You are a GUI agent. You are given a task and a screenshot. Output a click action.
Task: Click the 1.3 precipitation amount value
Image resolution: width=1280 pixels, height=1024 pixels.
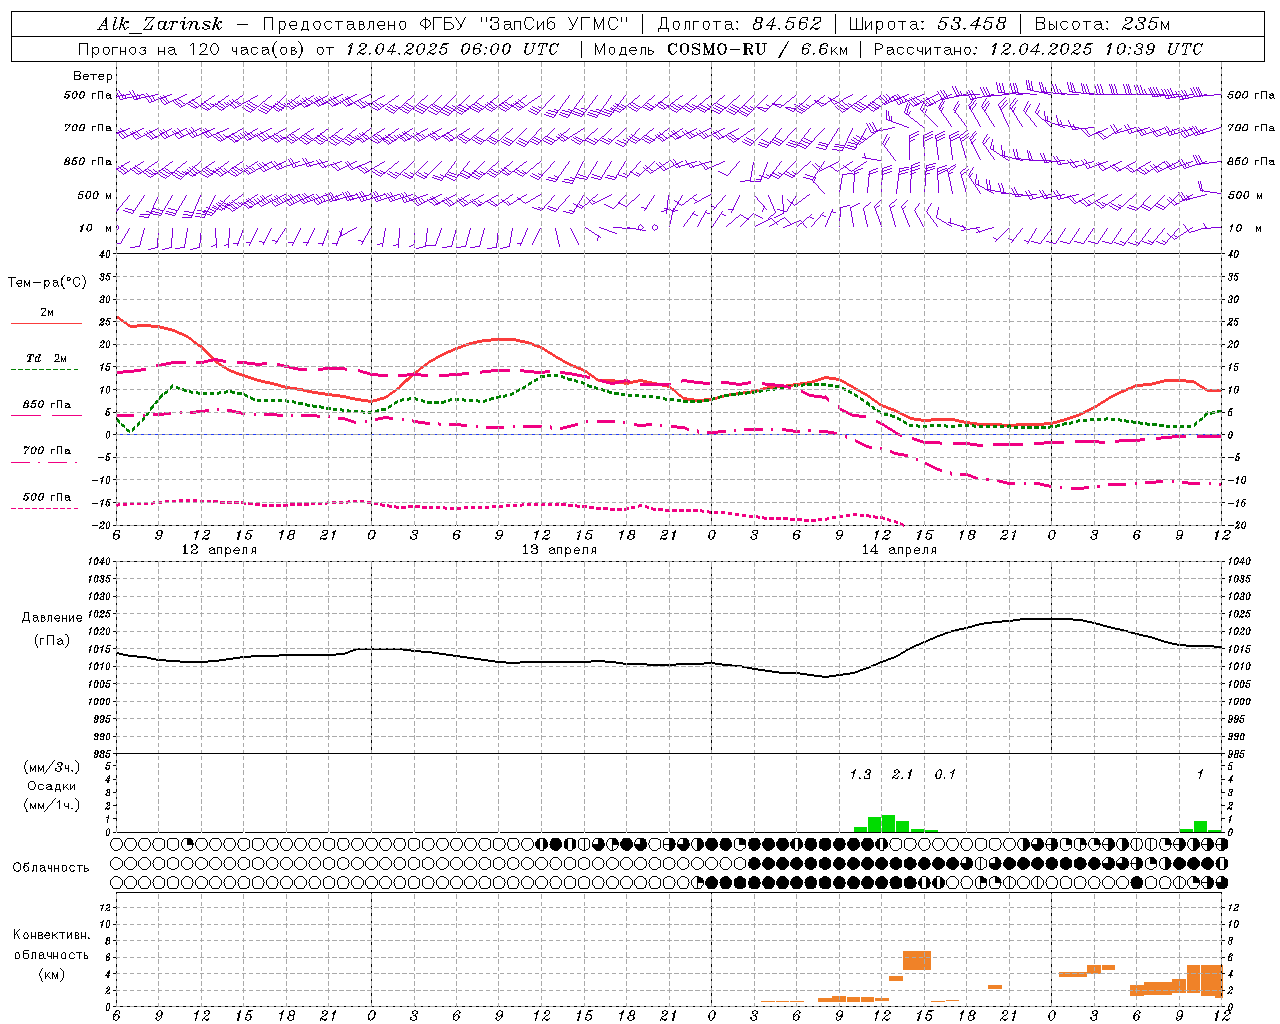coord(860,774)
